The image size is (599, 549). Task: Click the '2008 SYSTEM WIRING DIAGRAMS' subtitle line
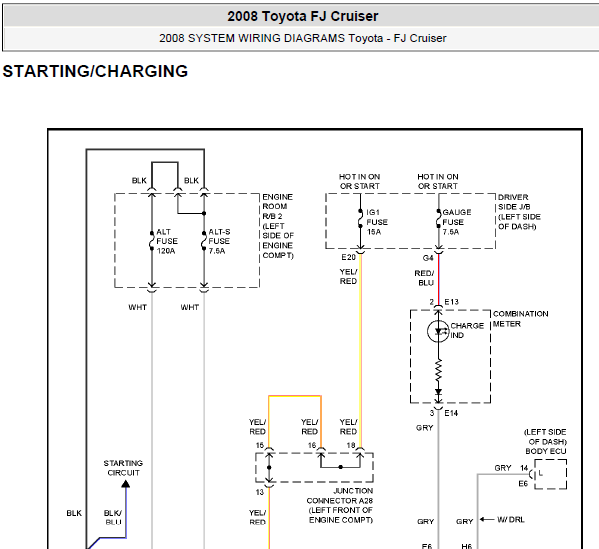coord(303,38)
